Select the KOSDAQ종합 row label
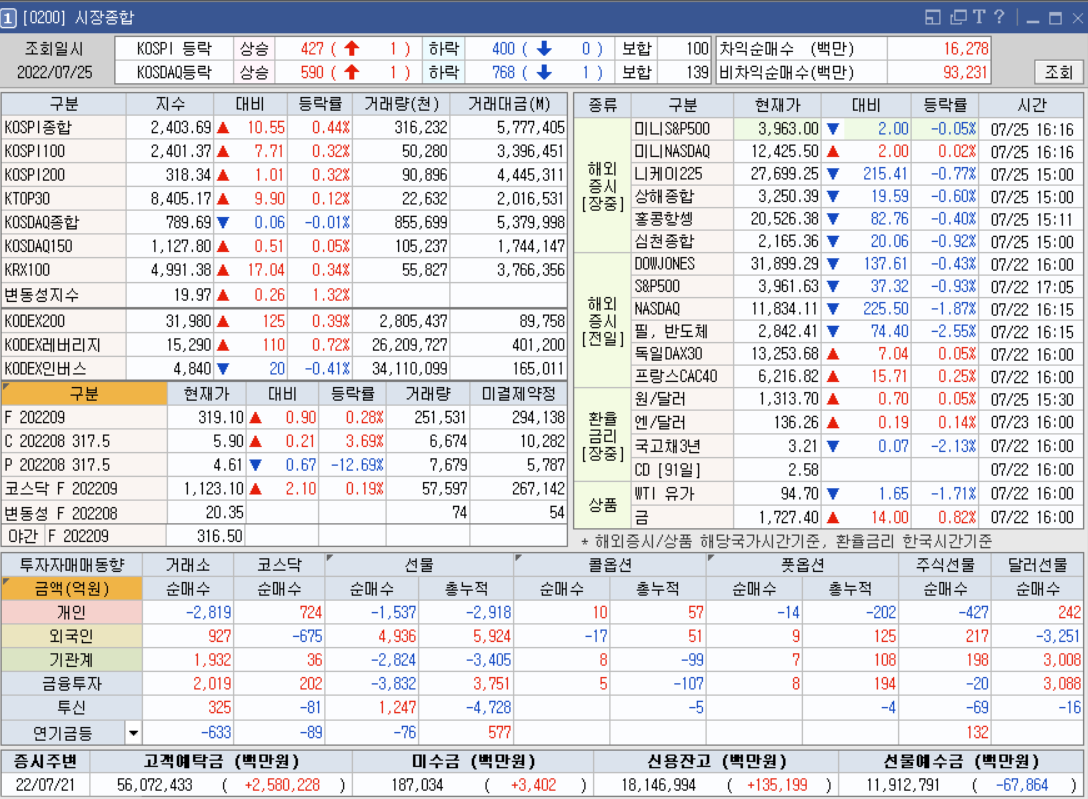This screenshot has height=799, width=1088. pos(63,222)
